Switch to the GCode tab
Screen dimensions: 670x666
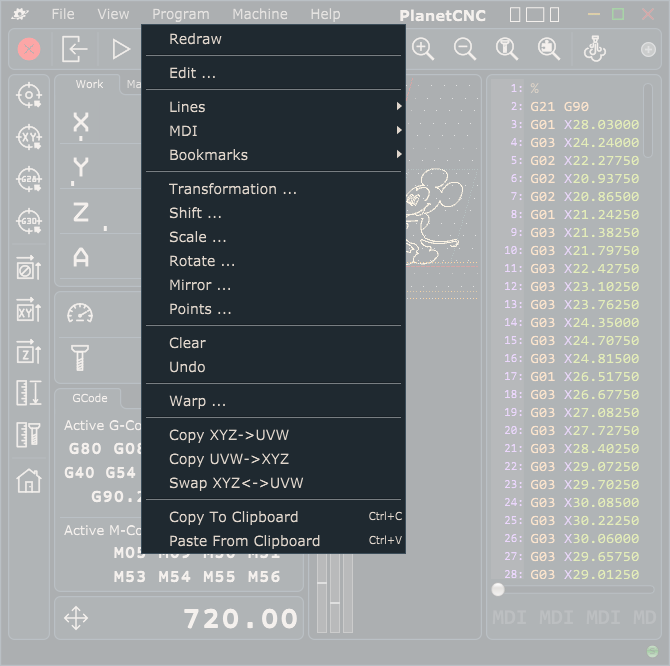[x=90, y=398]
